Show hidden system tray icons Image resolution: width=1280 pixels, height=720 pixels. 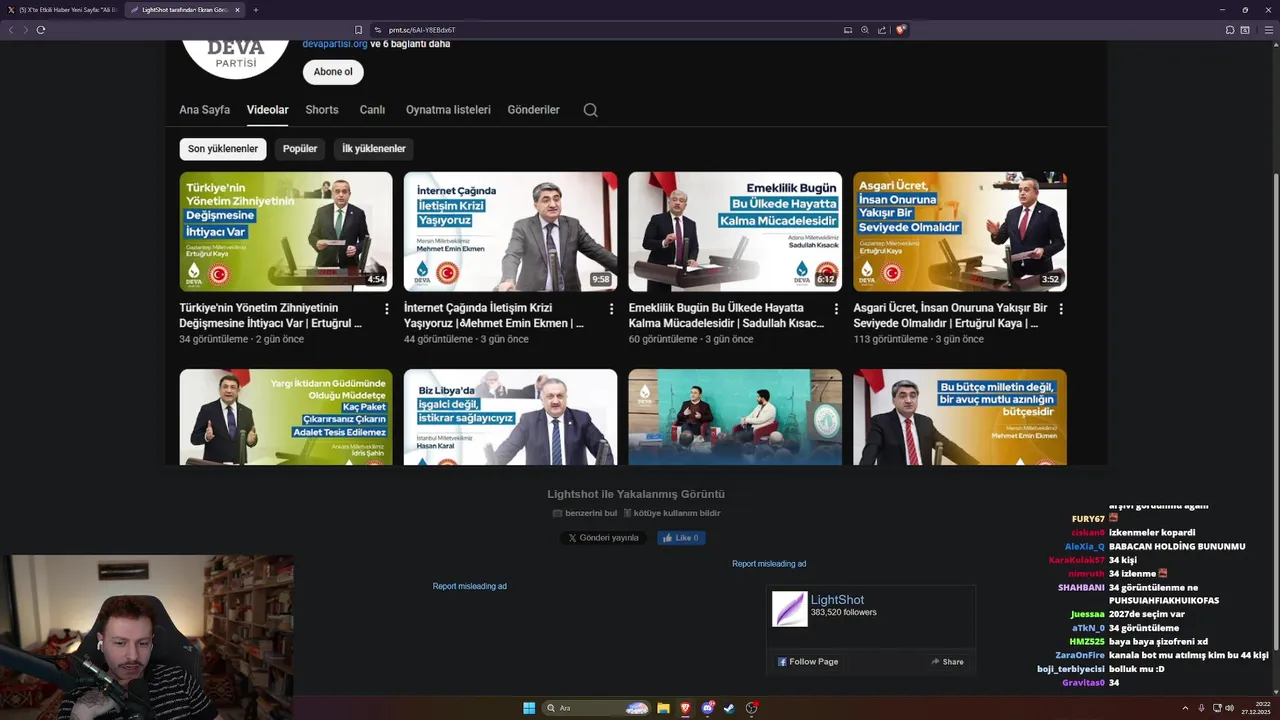tap(1186, 708)
